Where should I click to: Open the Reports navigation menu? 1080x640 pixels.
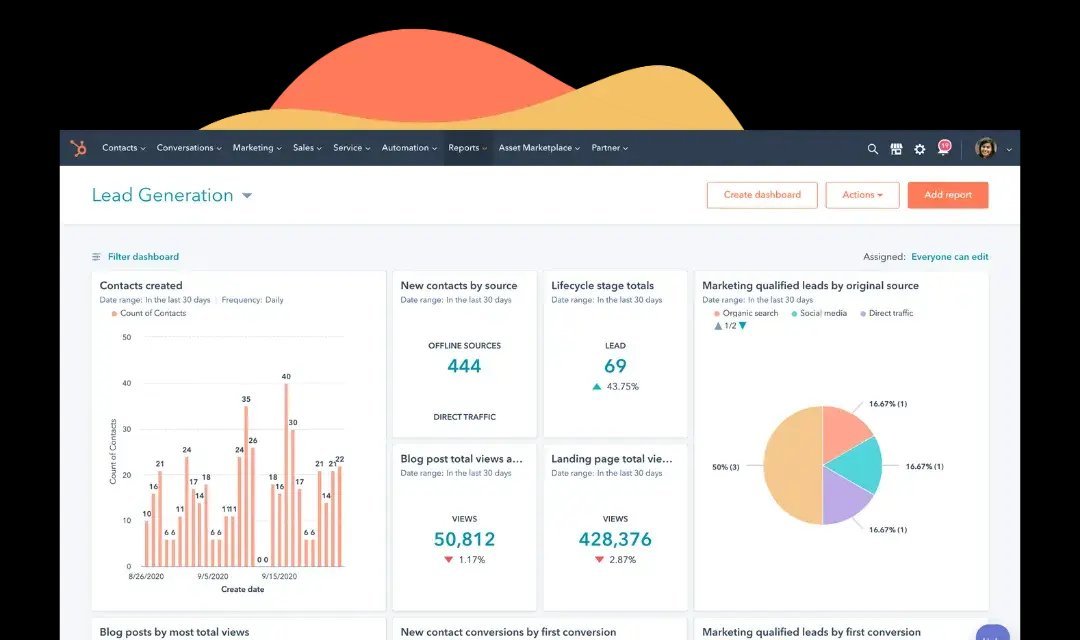tap(468, 148)
